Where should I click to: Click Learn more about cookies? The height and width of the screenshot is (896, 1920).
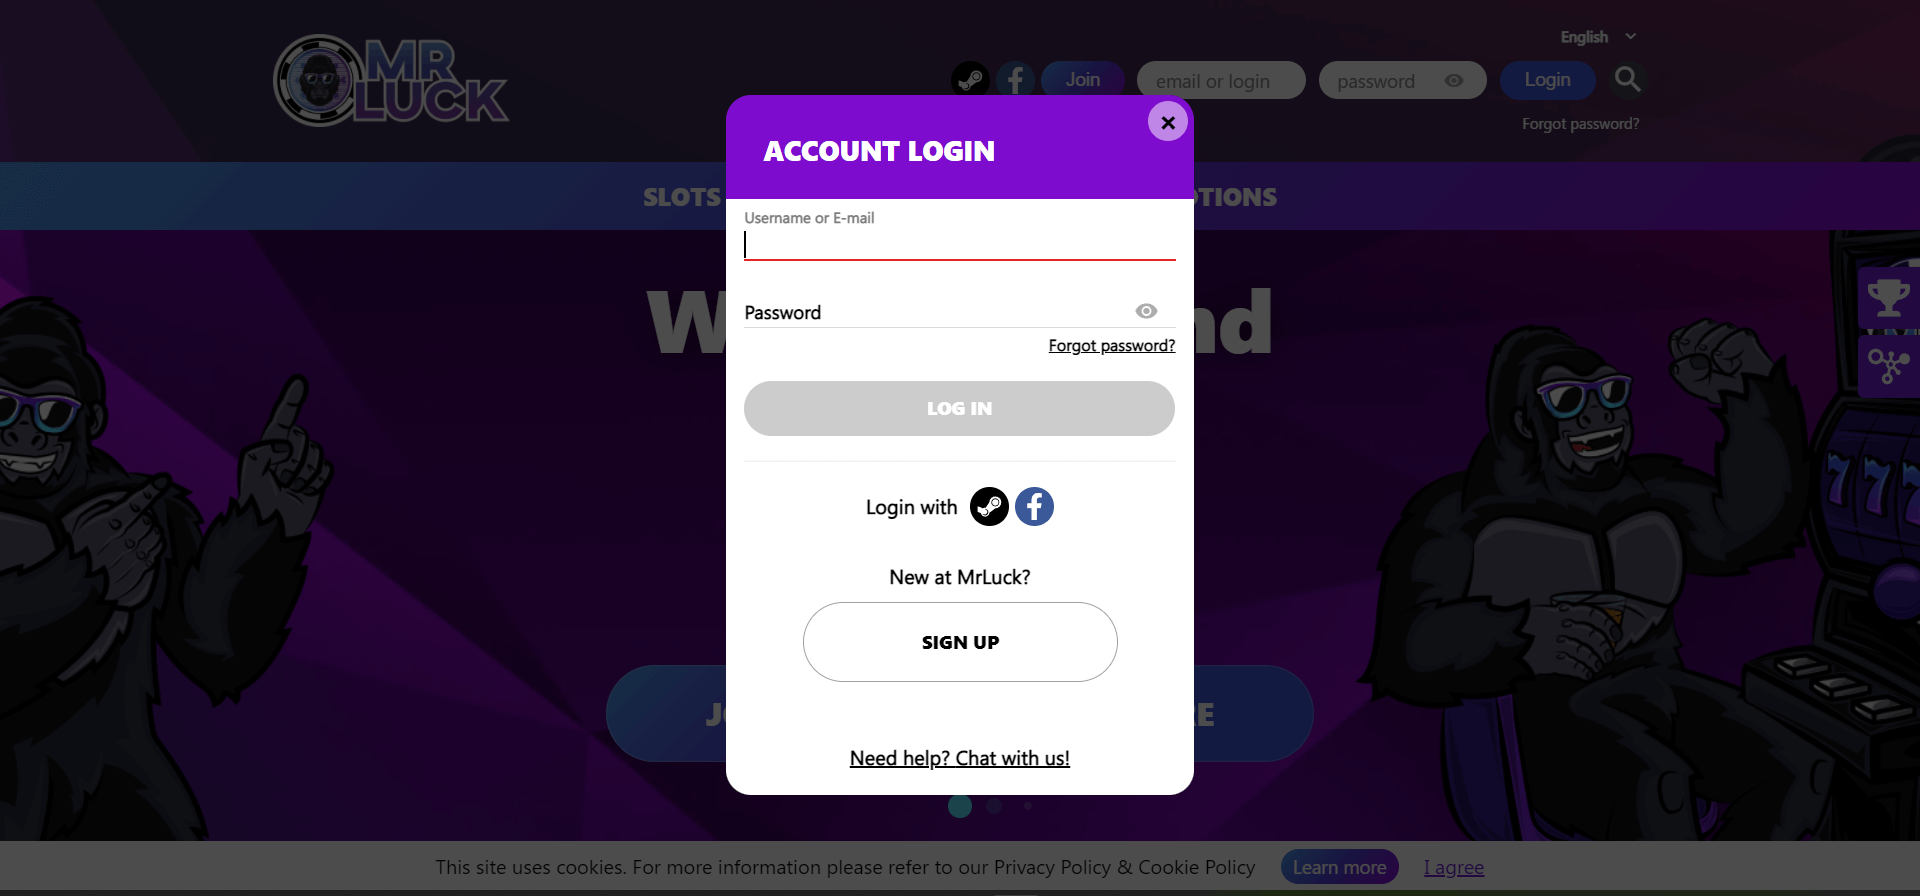(x=1339, y=867)
